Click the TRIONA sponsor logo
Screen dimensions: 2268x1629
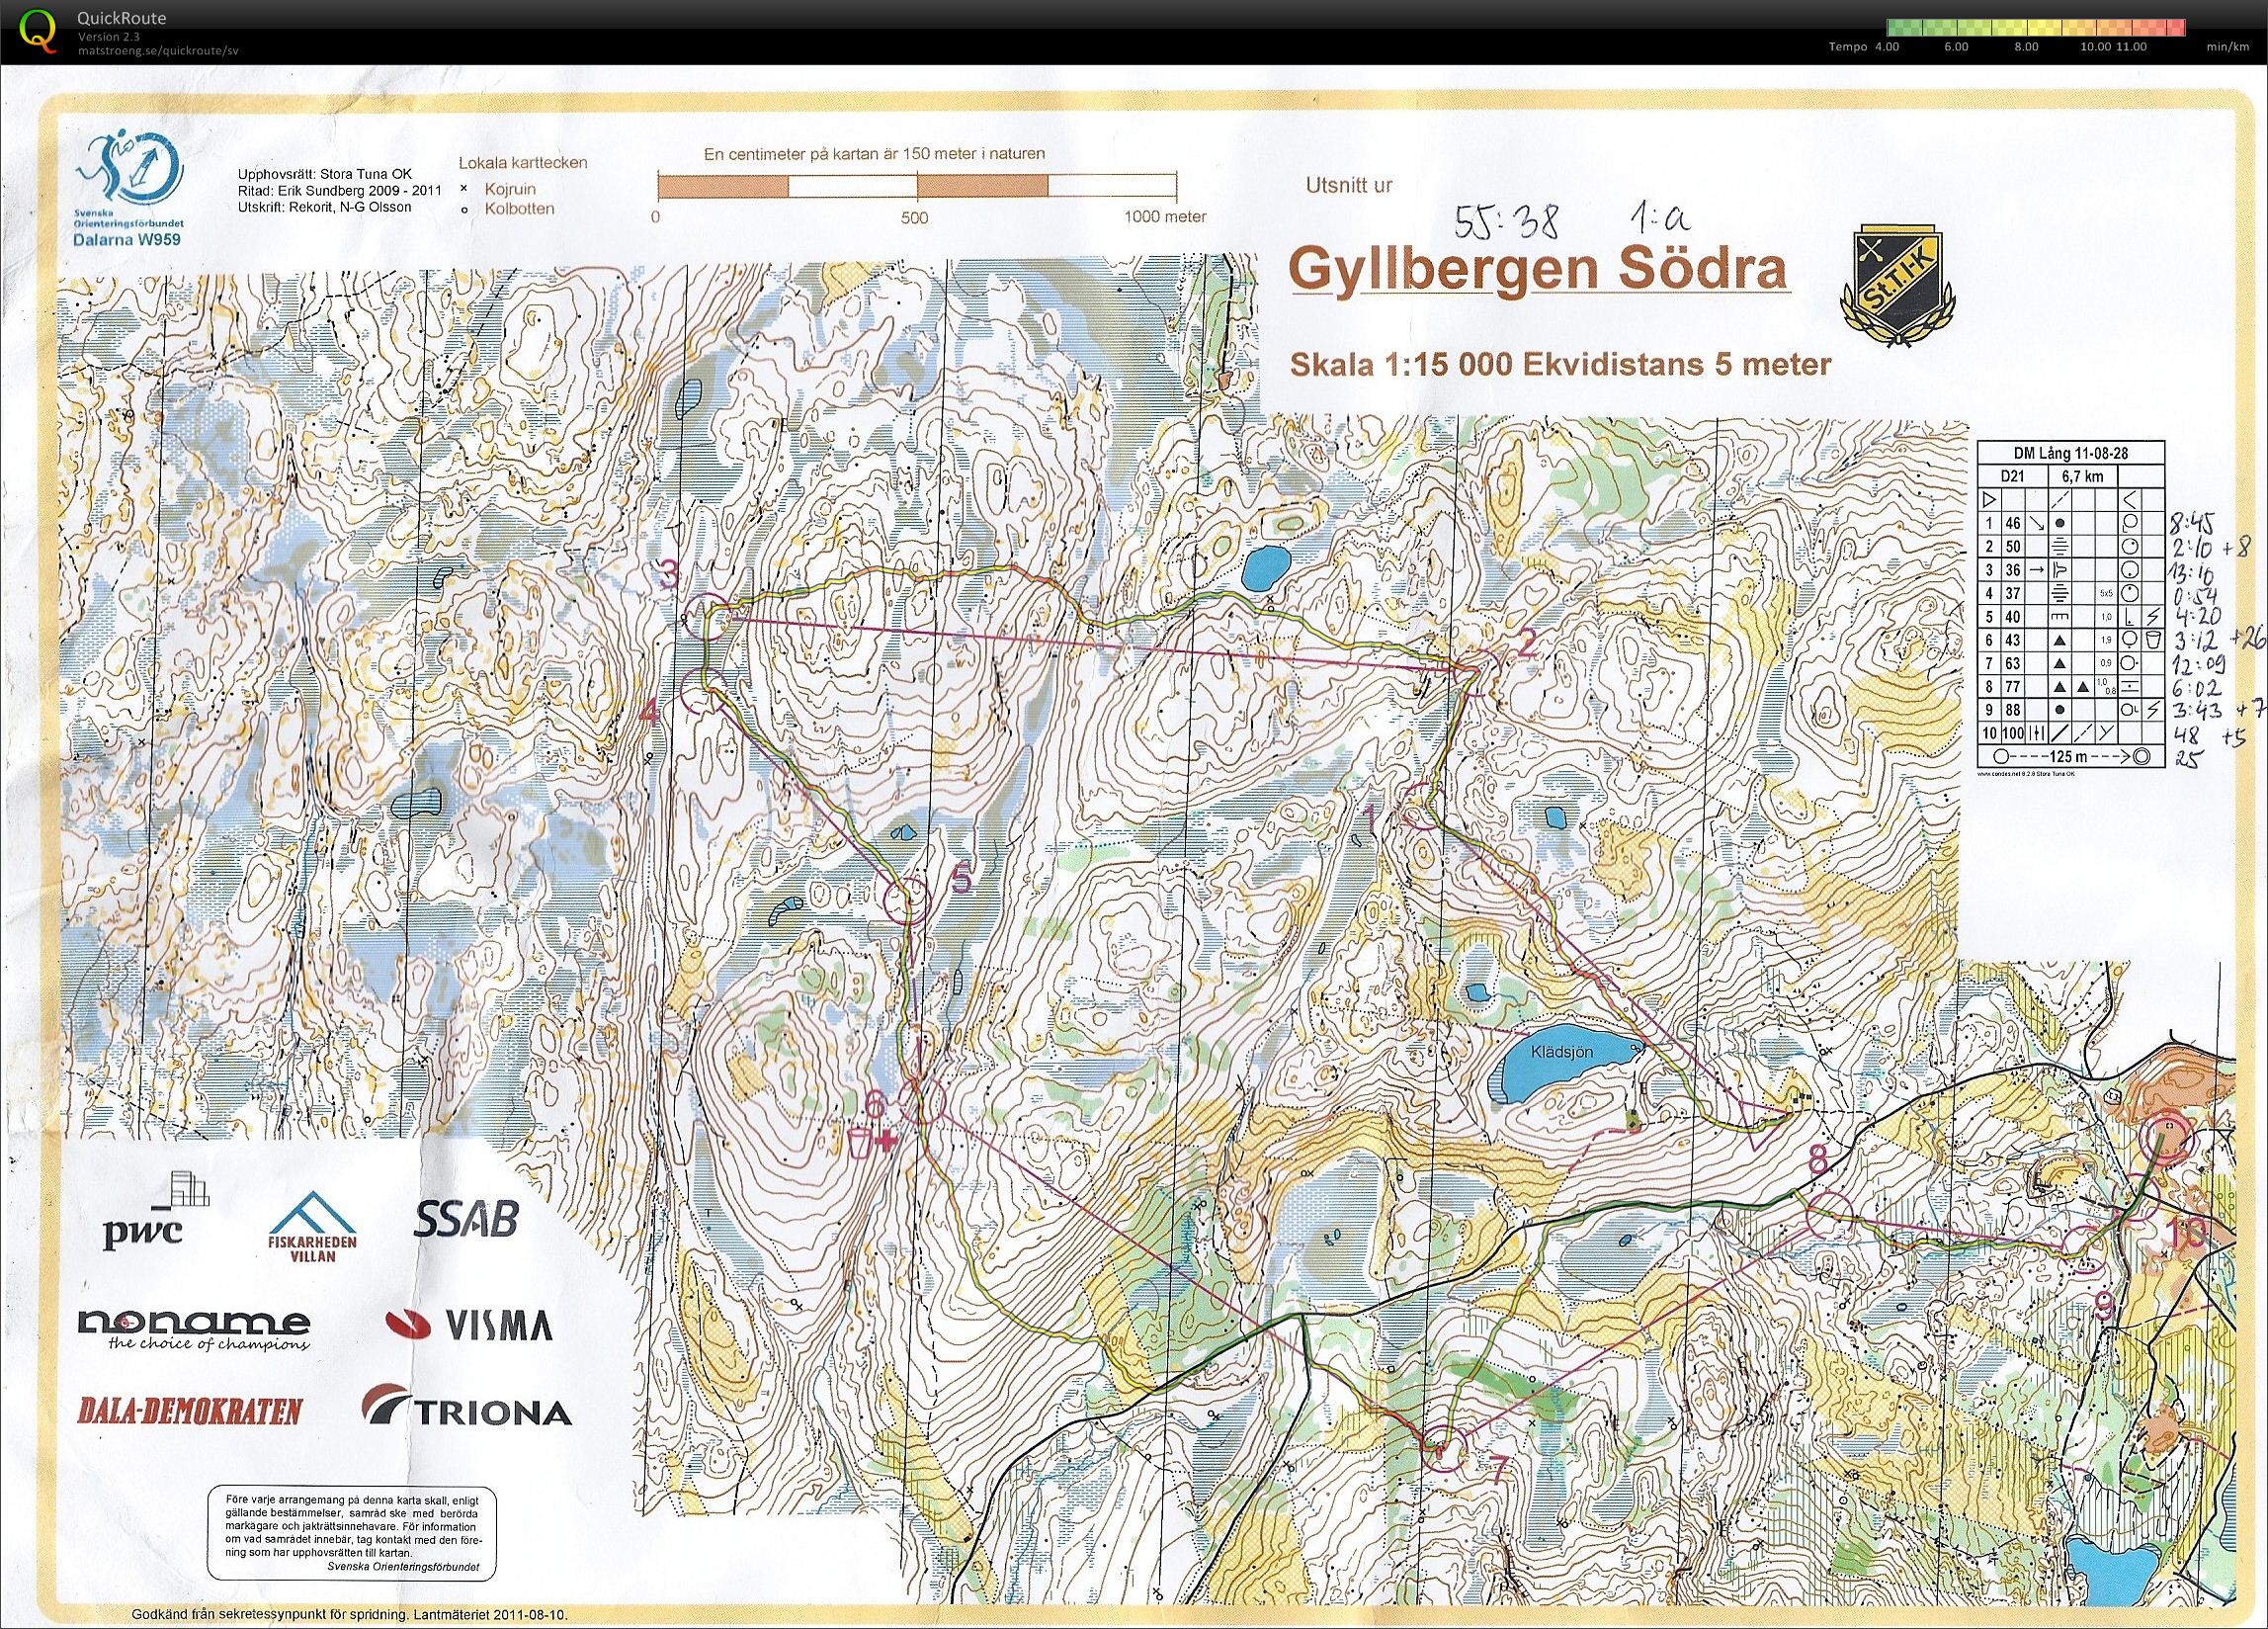click(467, 1405)
